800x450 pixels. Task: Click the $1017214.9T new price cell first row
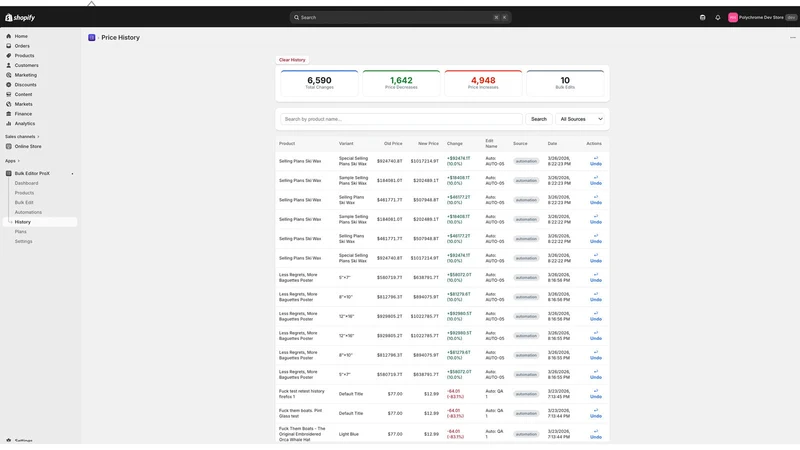click(x=424, y=161)
